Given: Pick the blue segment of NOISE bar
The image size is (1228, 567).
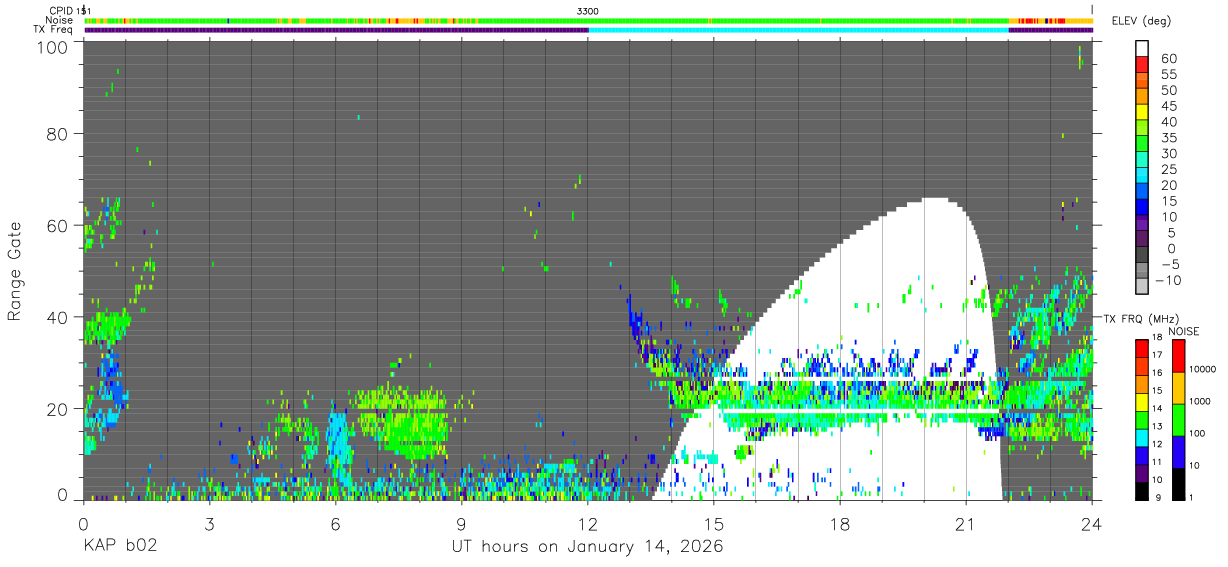Looking at the screenshot, I should click(x=1180, y=451).
